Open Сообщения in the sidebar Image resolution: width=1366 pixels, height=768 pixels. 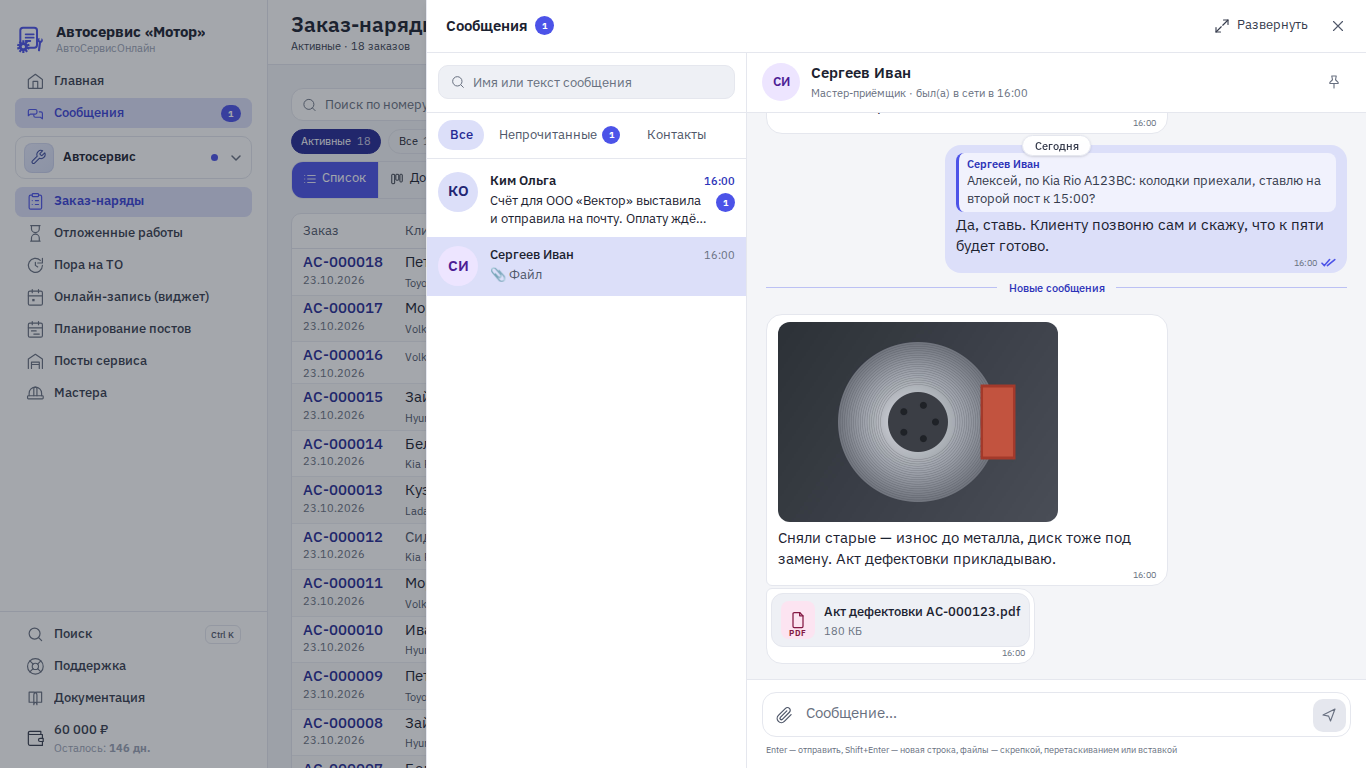click(133, 113)
